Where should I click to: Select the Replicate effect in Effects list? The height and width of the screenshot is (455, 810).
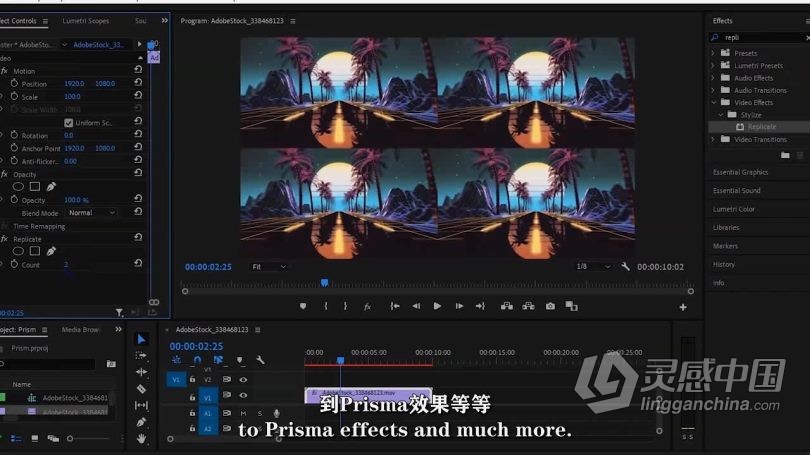[x=761, y=127]
